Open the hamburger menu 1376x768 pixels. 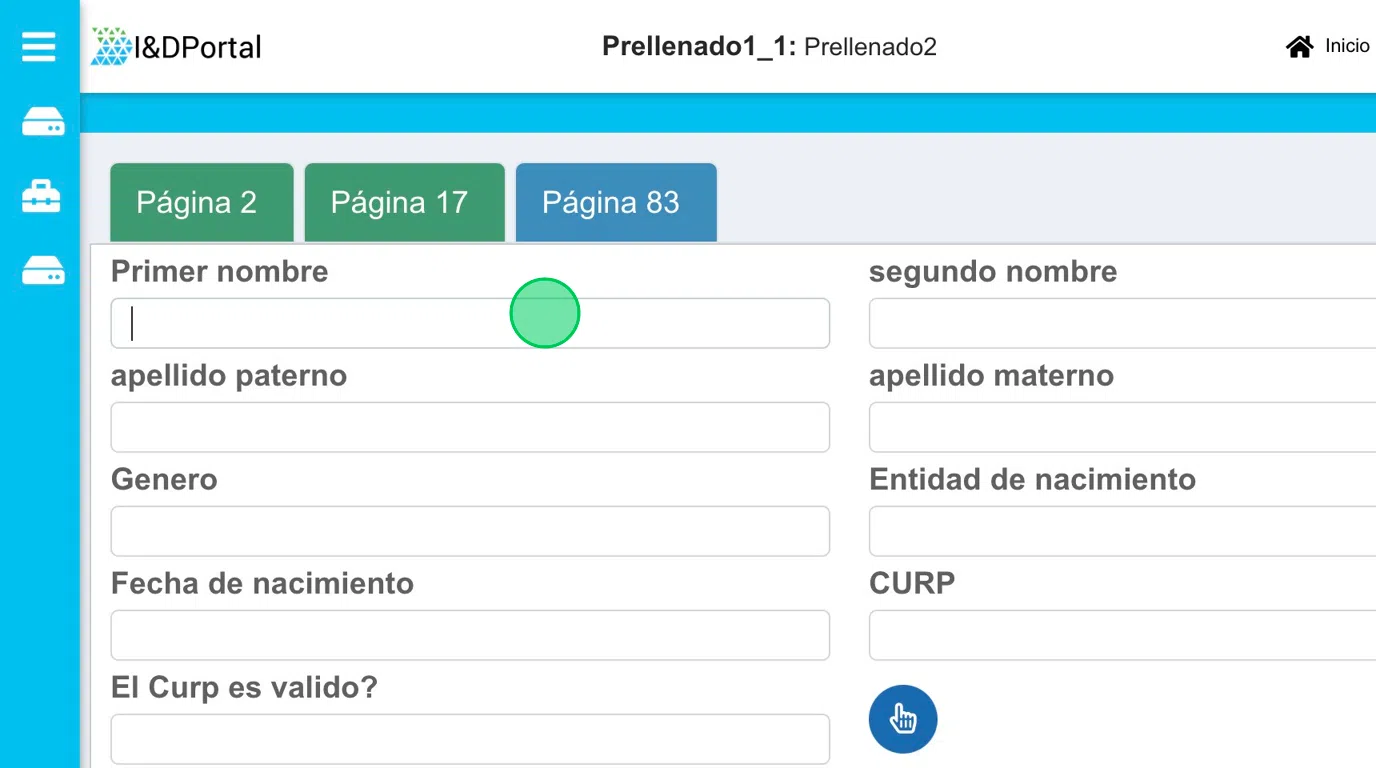39,46
